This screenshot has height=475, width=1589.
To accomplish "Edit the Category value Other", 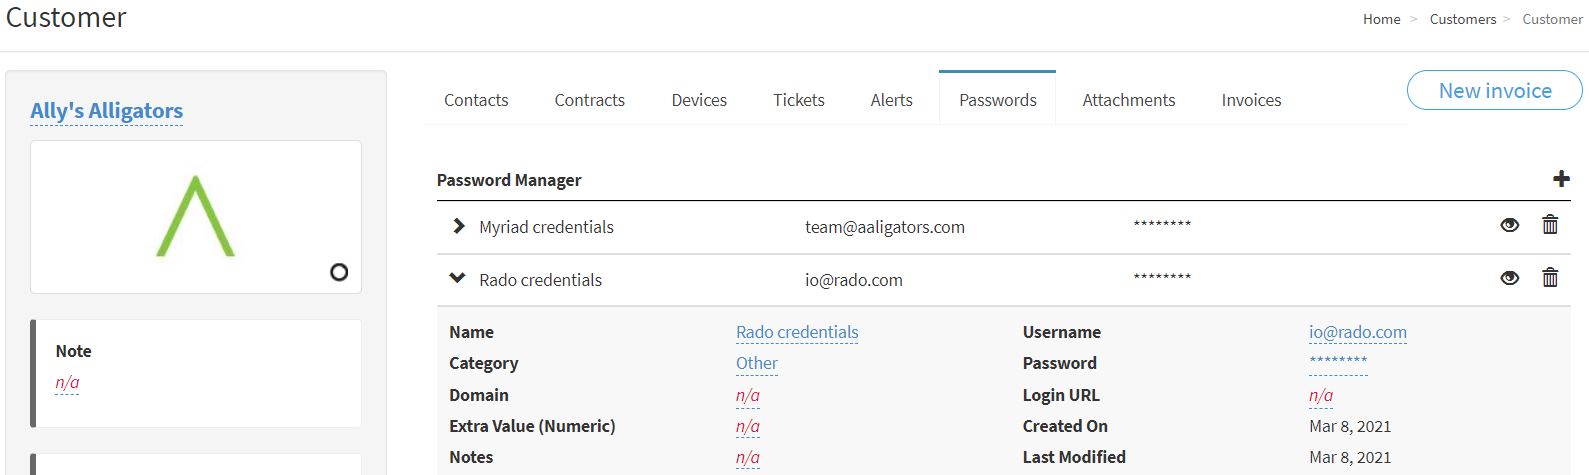I will tap(757, 363).
